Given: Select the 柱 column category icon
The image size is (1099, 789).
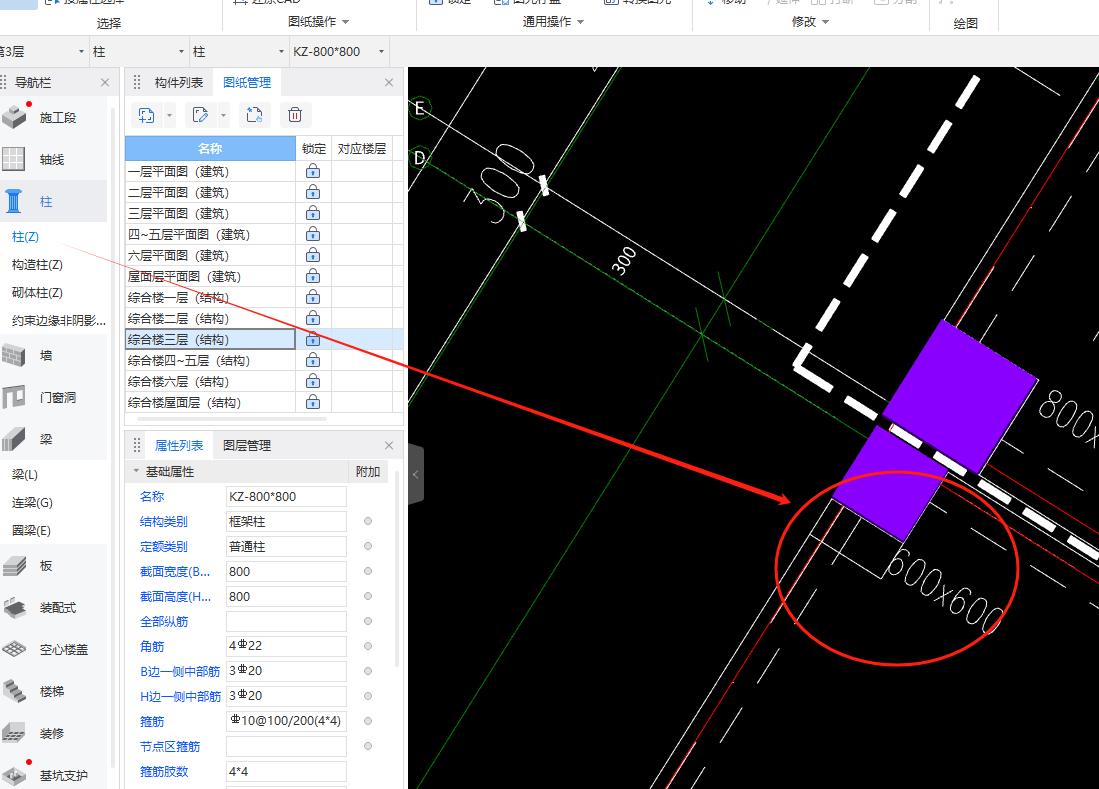Looking at the screenshot, I should click(x=14, y=201).
